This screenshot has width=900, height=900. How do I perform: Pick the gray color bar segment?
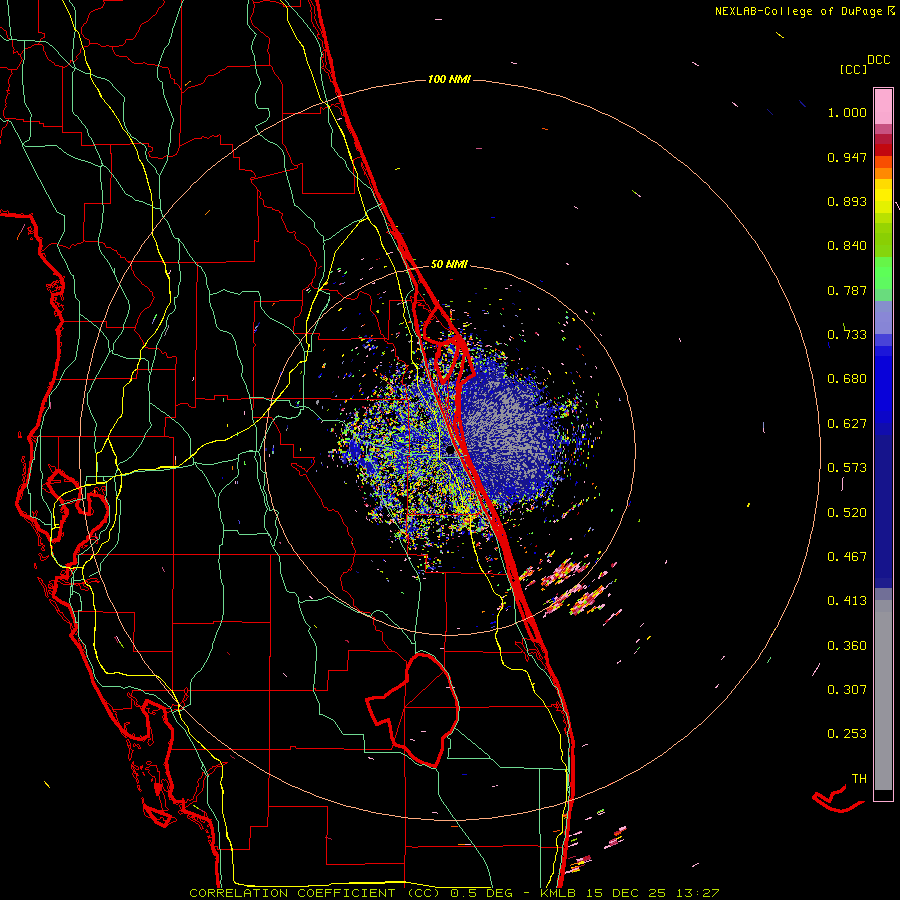point(883,695)
